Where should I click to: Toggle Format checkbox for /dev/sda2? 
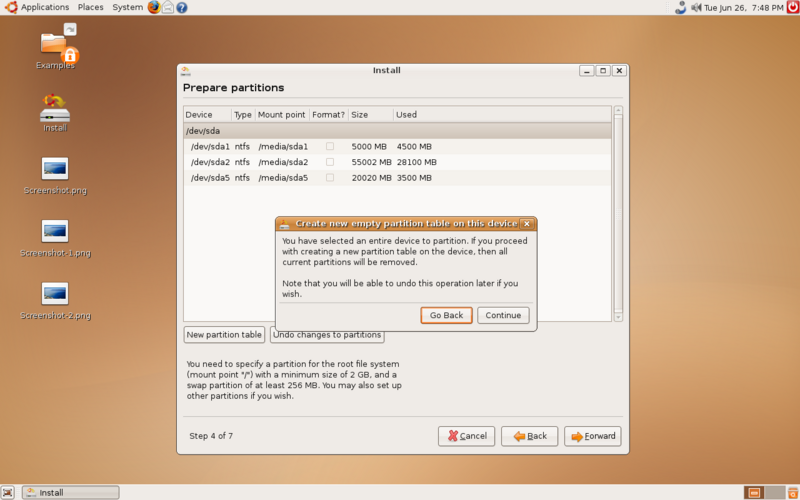click(x=330, y=162)
